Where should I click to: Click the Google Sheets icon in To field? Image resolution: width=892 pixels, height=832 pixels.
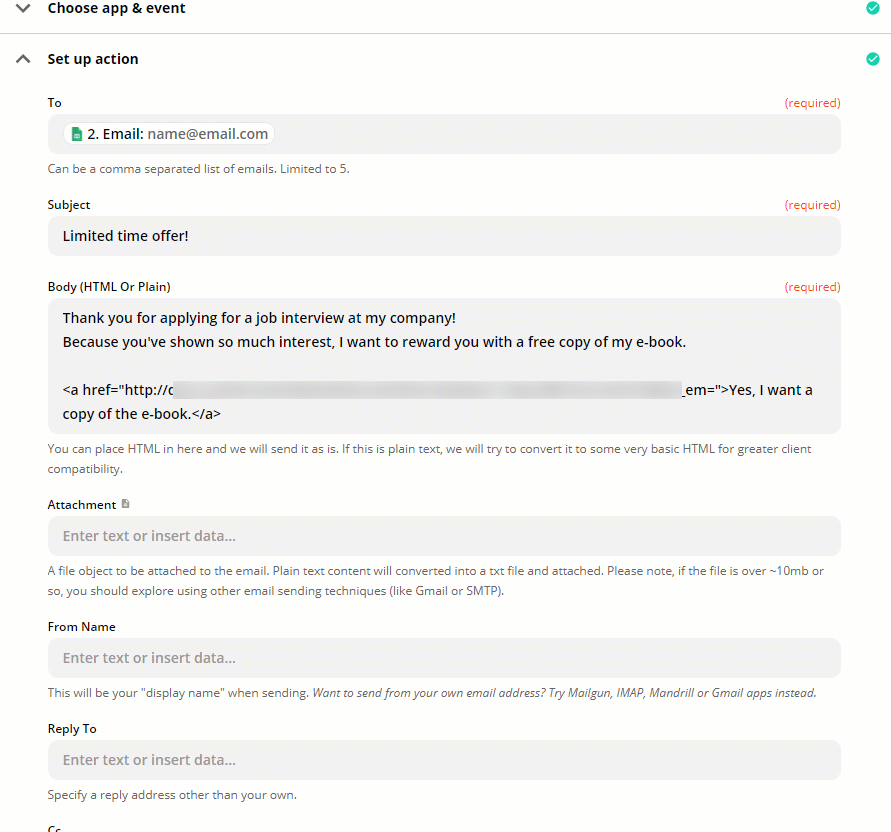click(x=77, y=134)
